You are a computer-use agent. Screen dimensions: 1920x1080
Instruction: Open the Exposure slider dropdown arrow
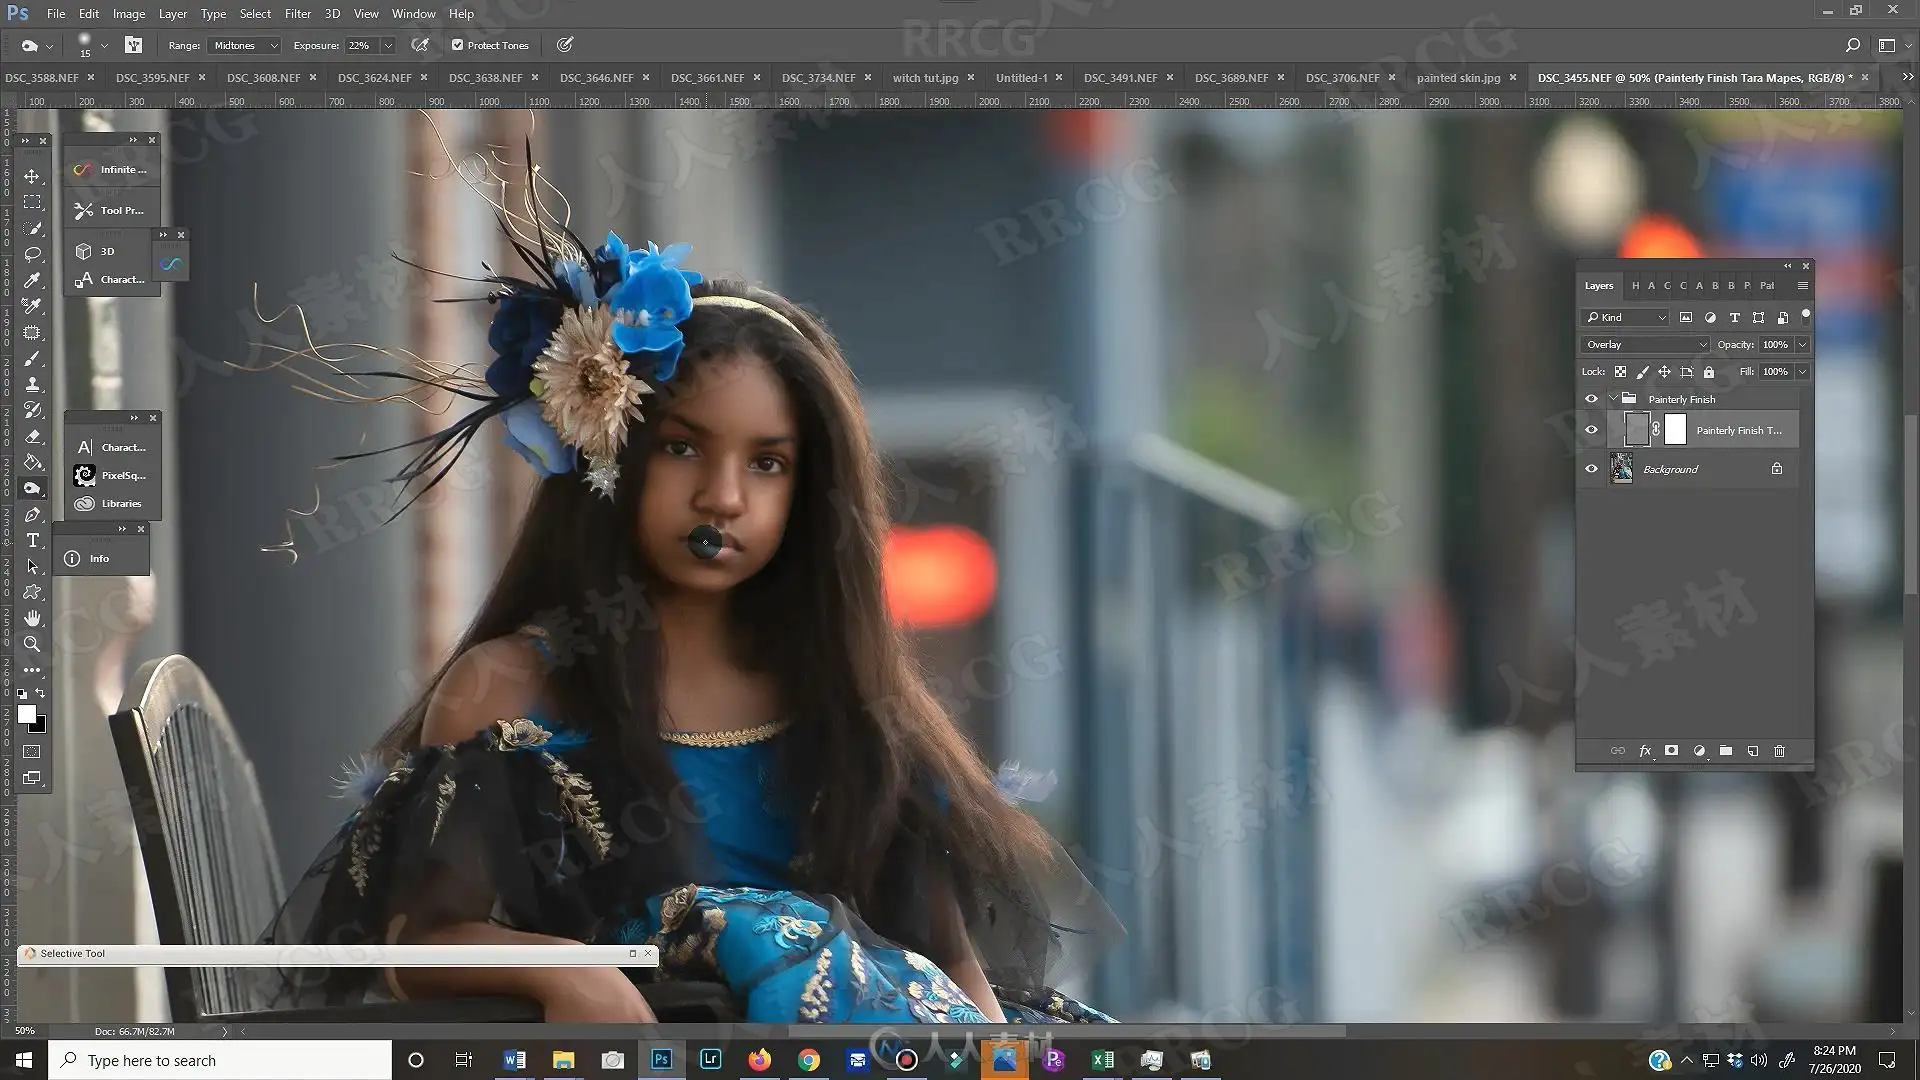(x=388, y=45)
